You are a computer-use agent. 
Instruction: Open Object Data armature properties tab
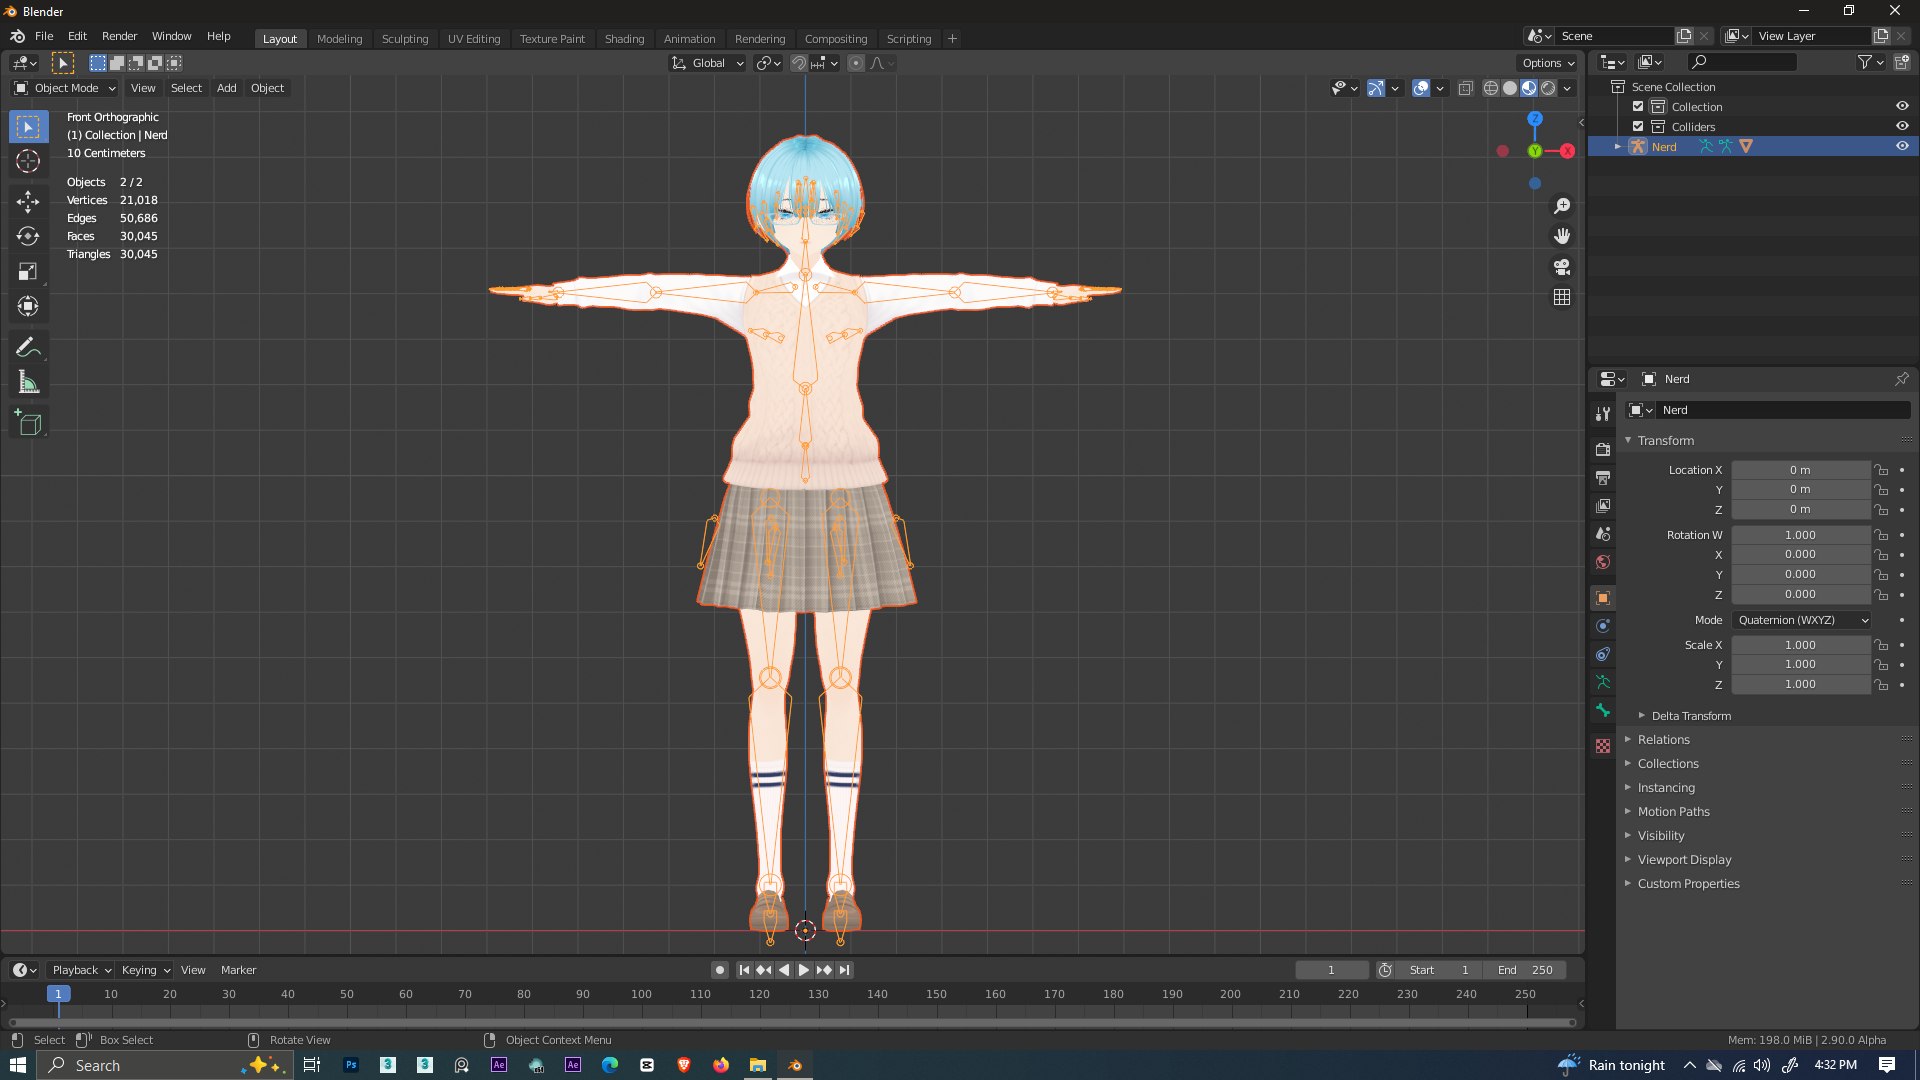(x=1603, y=682)
